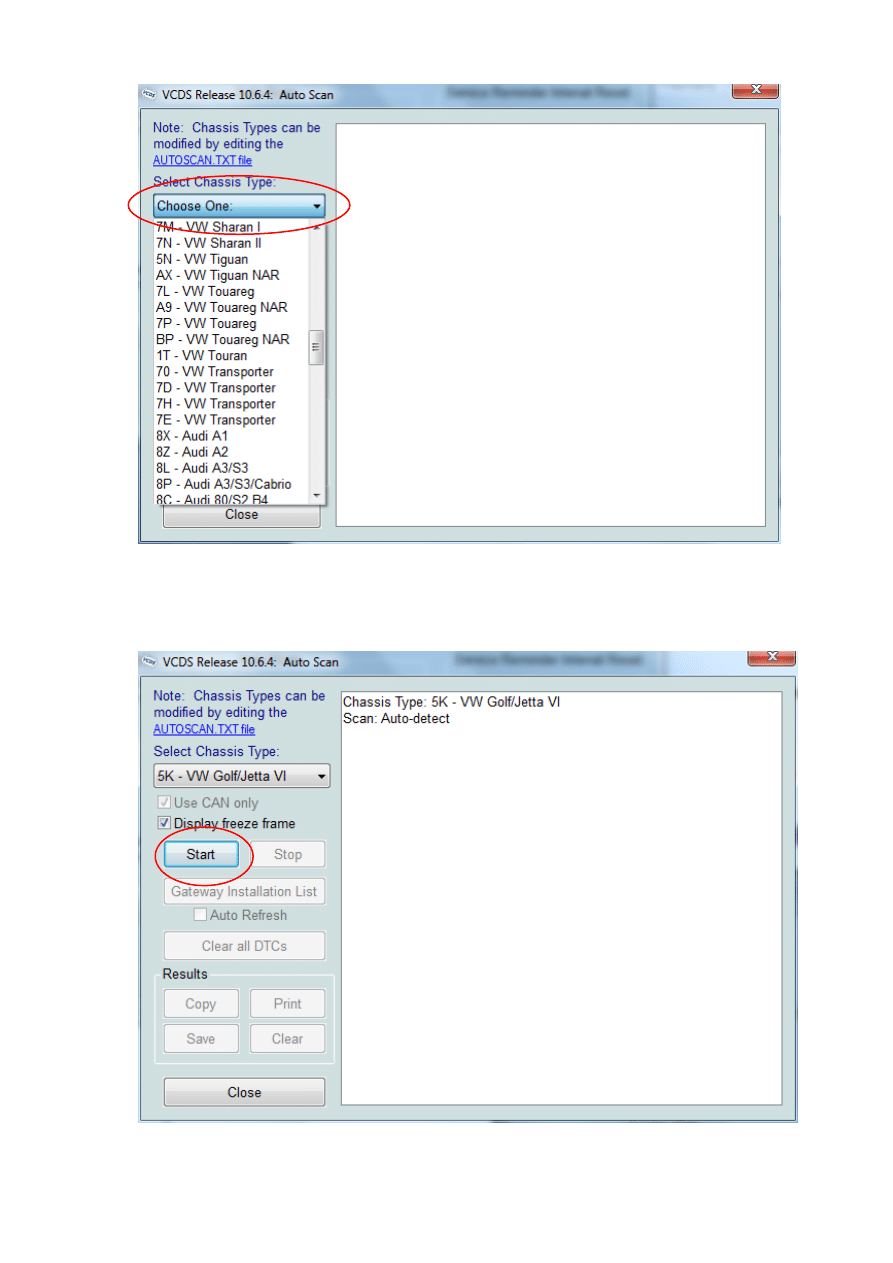The image size is (893, 1263).
Task: Click the scroll-down arrow of the chassis list
Action: [x=317, y=495]
